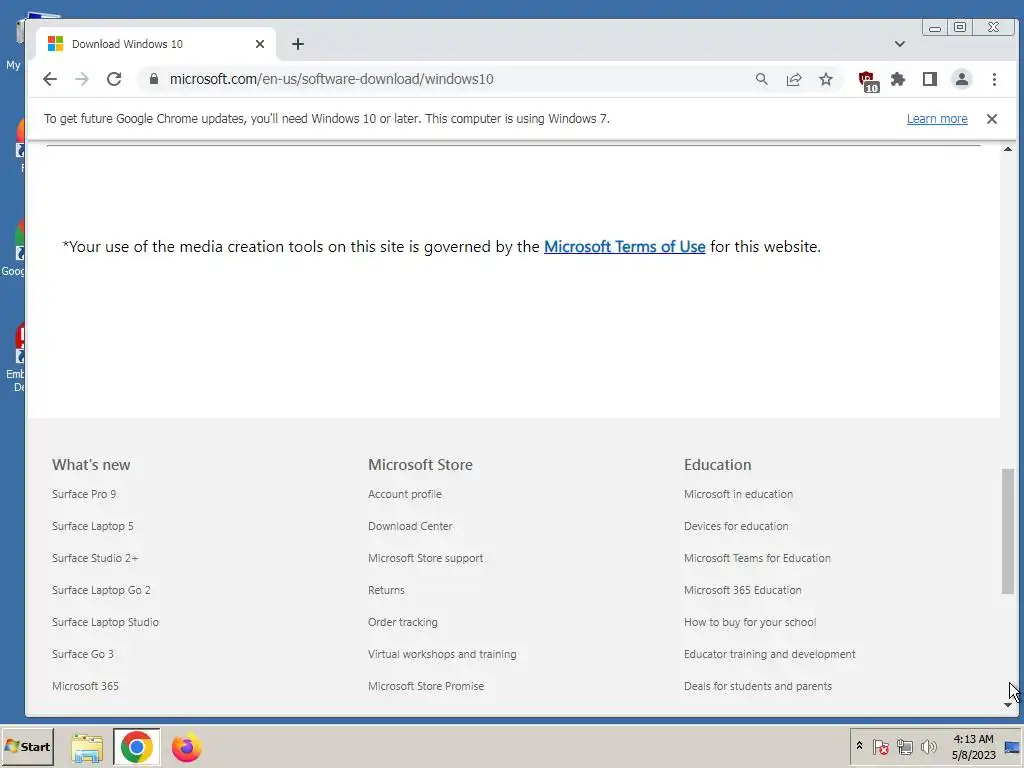Open the Returns link
Screen dimensions: 1024x768
click(386, 590)
